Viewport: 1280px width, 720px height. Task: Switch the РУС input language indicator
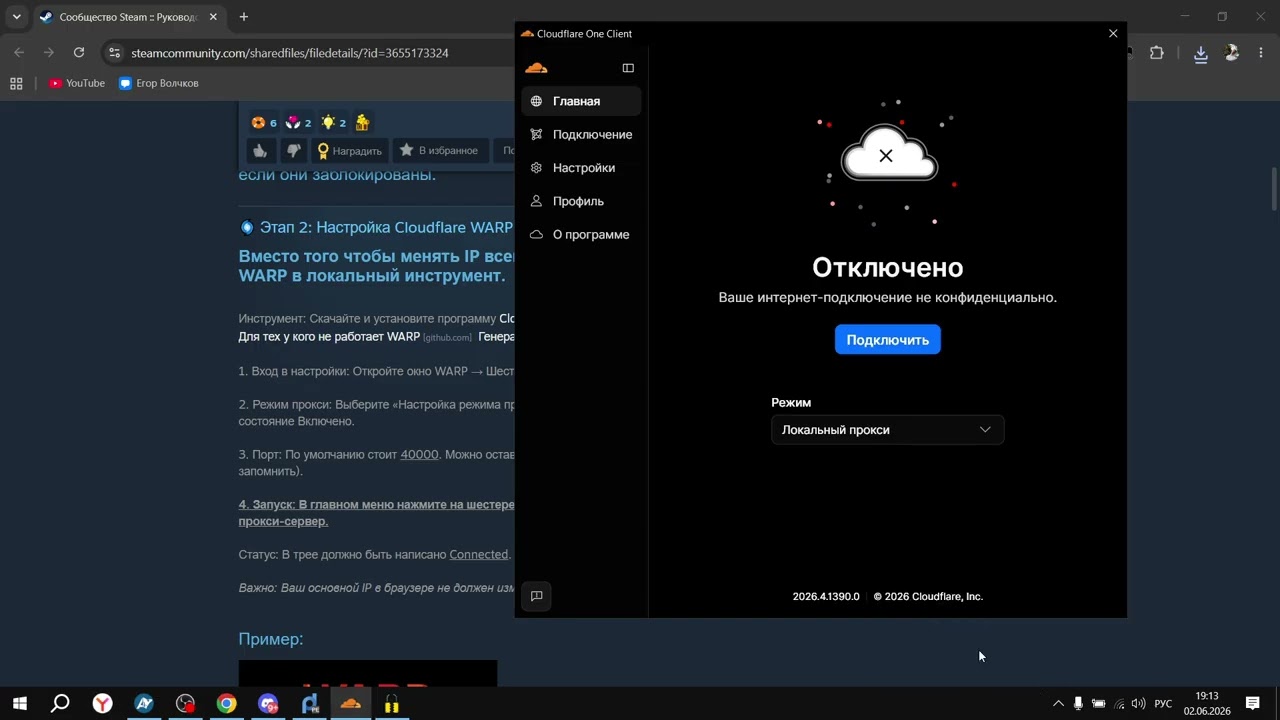(1163, 704)
